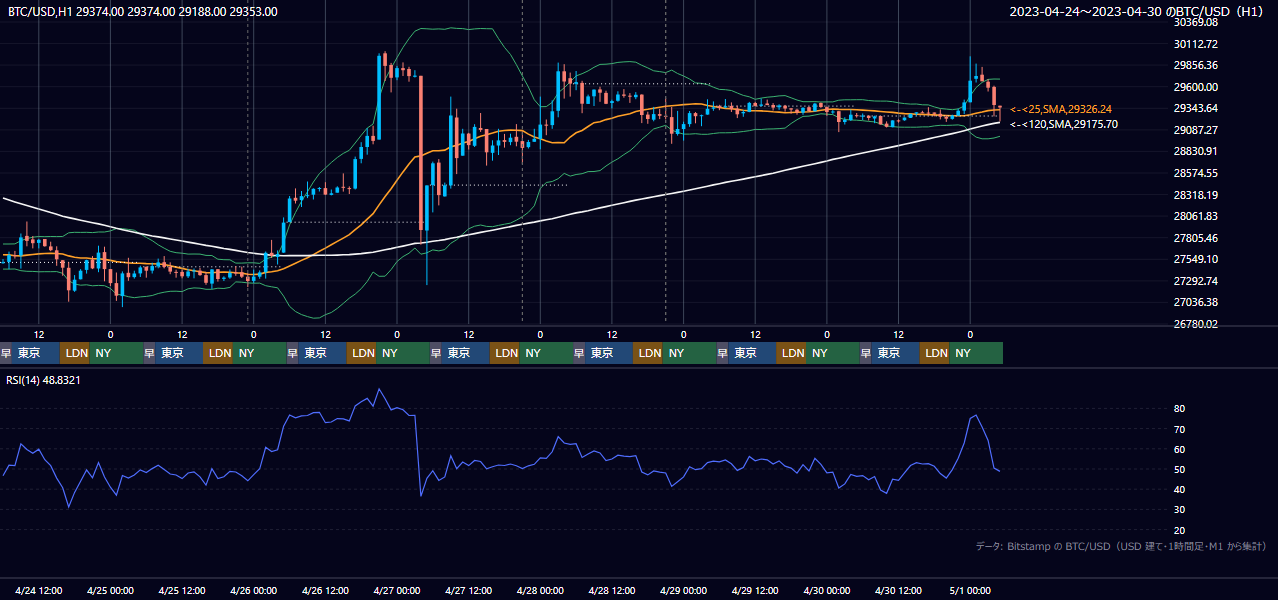
Task: Click the 4/25 12:00 date label
Action: (x=182, y=591)
